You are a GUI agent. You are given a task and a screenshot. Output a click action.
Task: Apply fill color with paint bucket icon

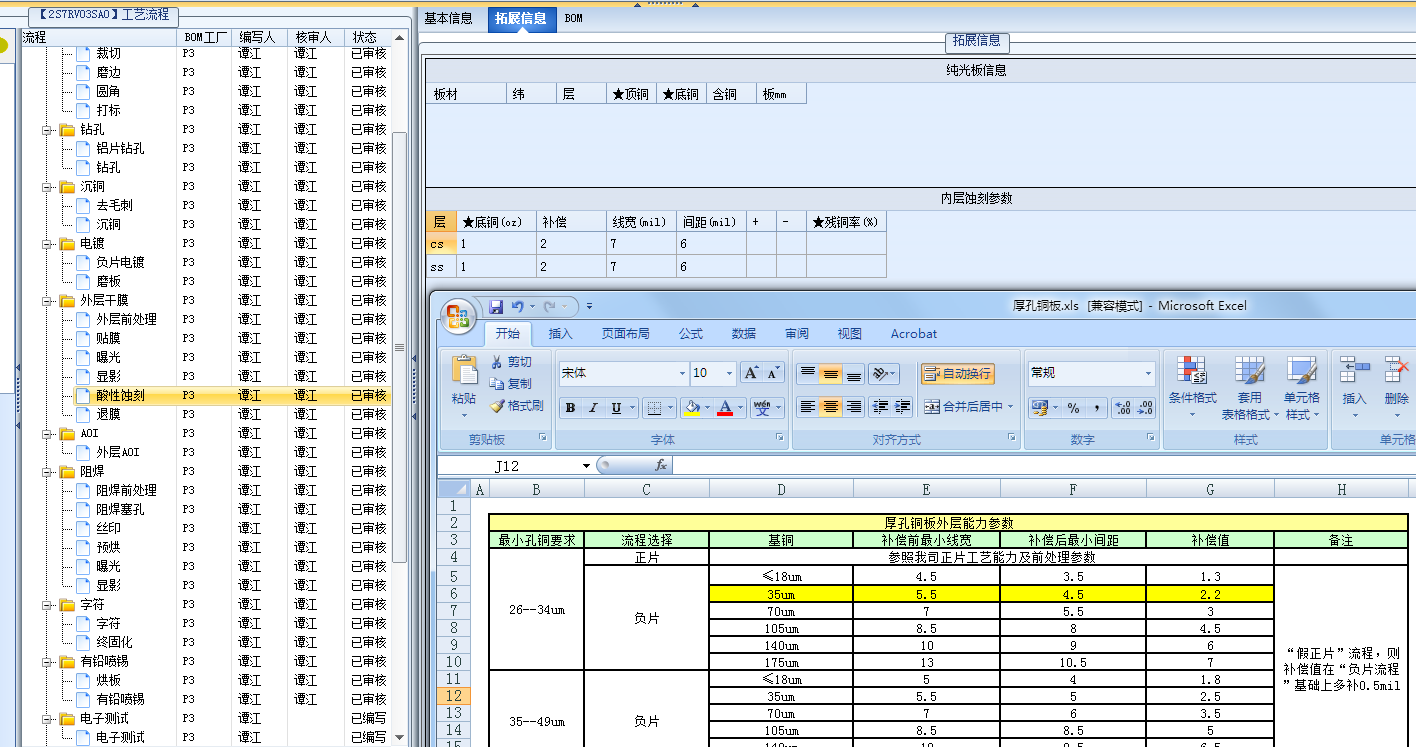point(690,408)
